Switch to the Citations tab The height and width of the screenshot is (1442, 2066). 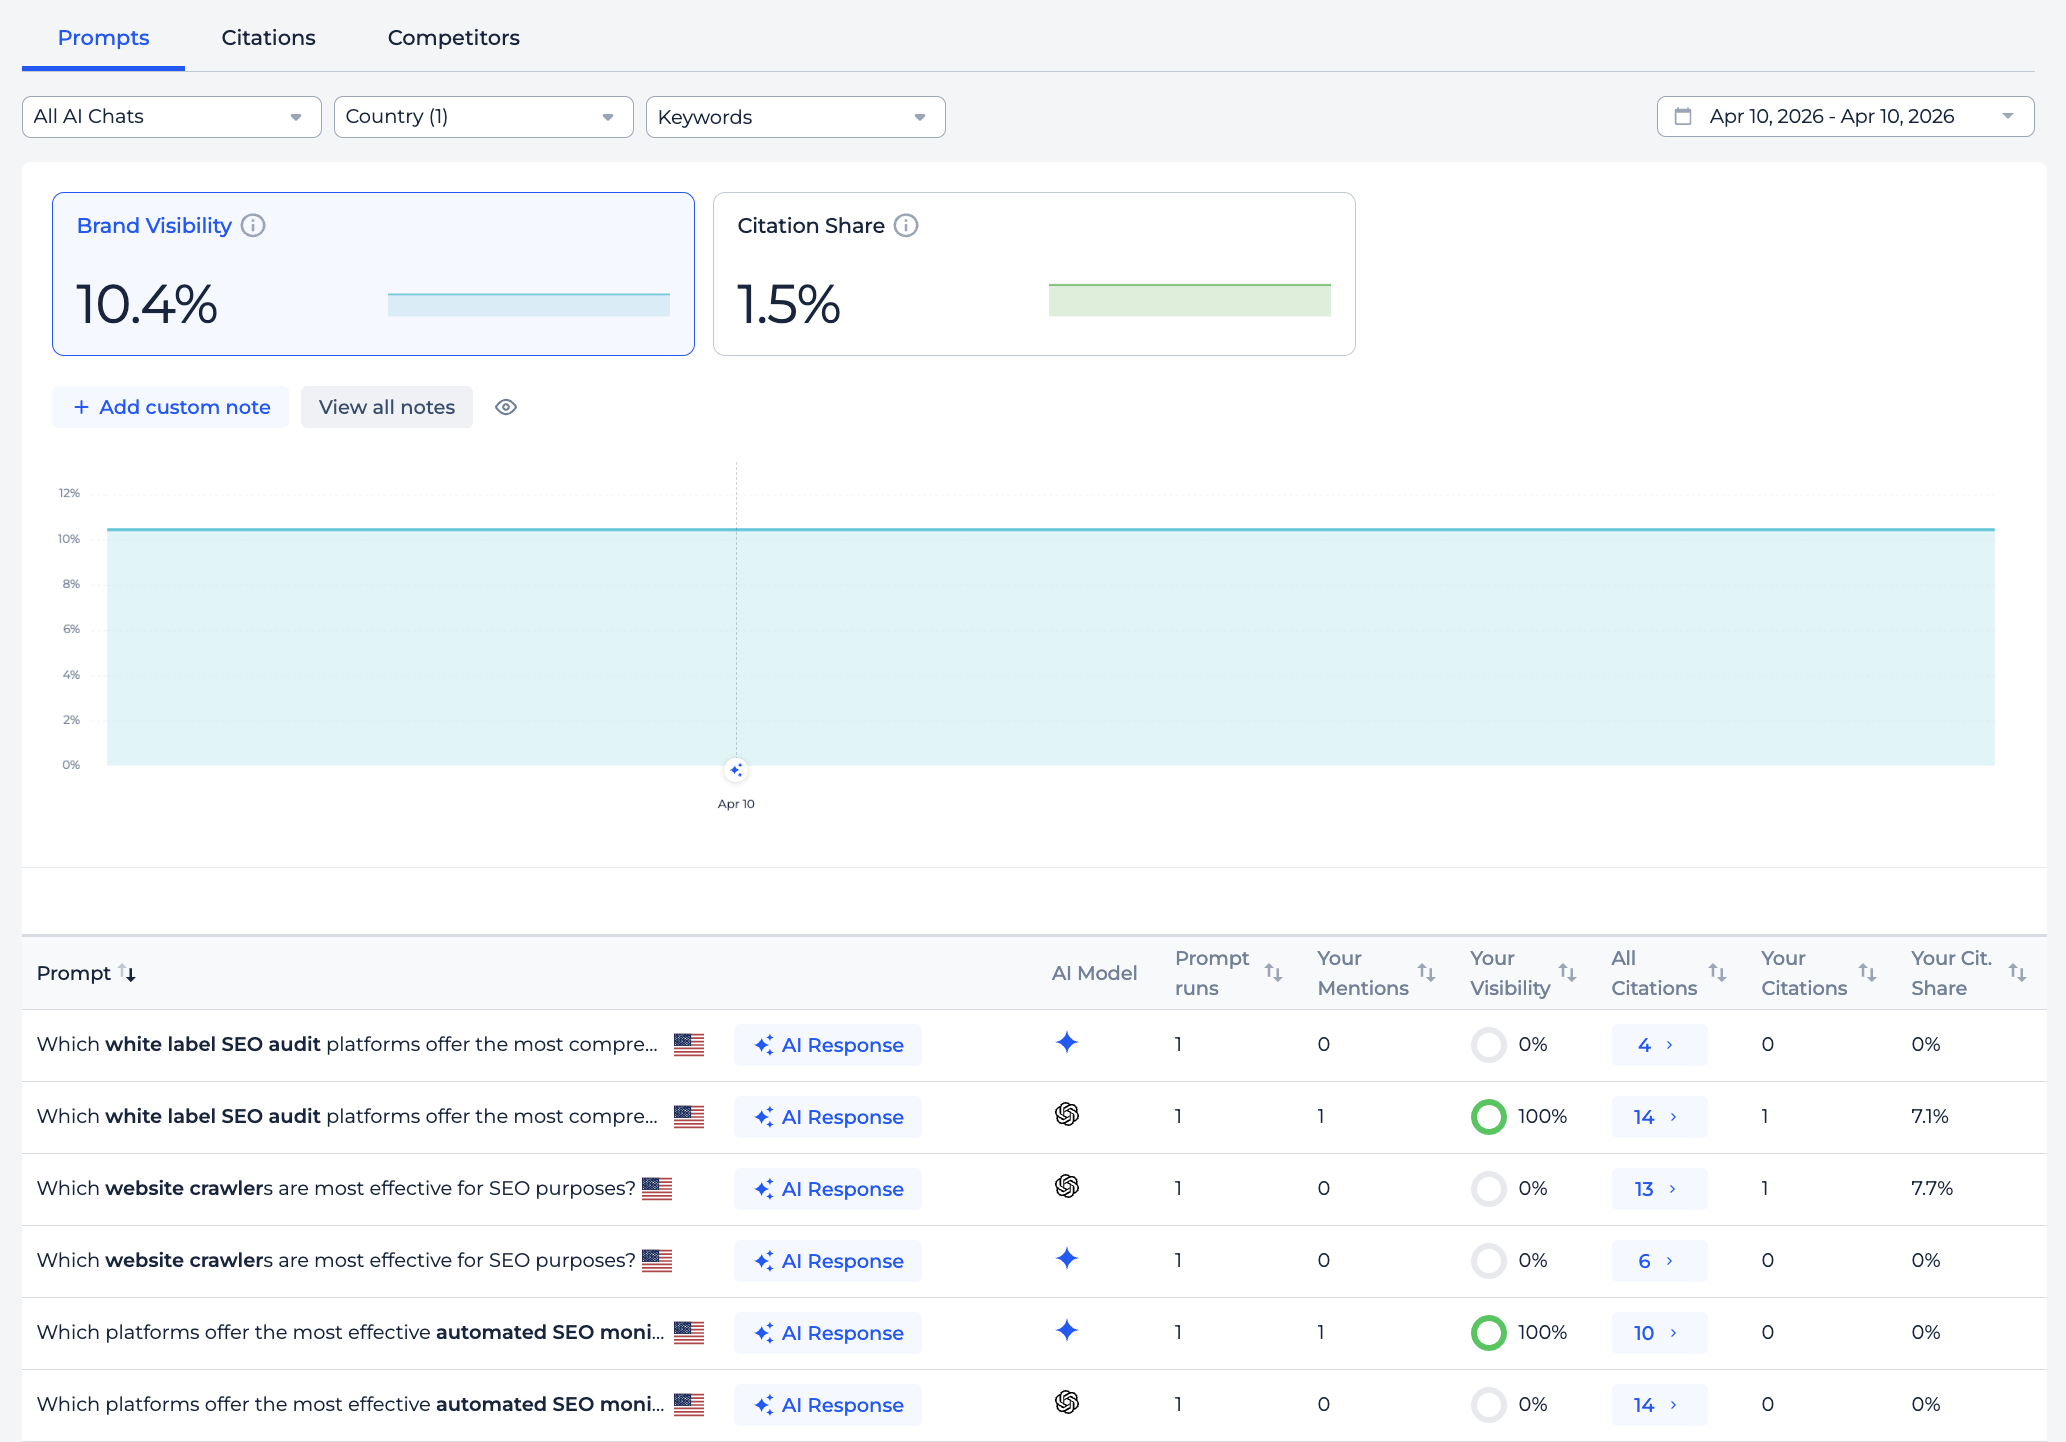click(x=268, y=38)
